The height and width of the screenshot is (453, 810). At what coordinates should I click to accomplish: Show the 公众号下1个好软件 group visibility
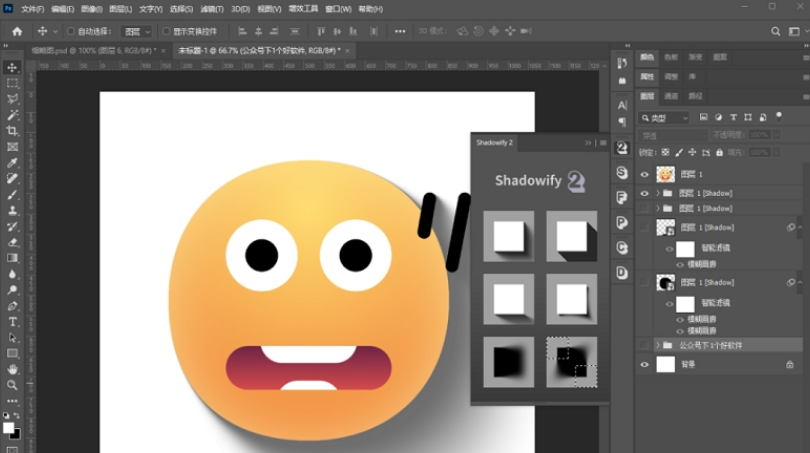coord(644,345)
